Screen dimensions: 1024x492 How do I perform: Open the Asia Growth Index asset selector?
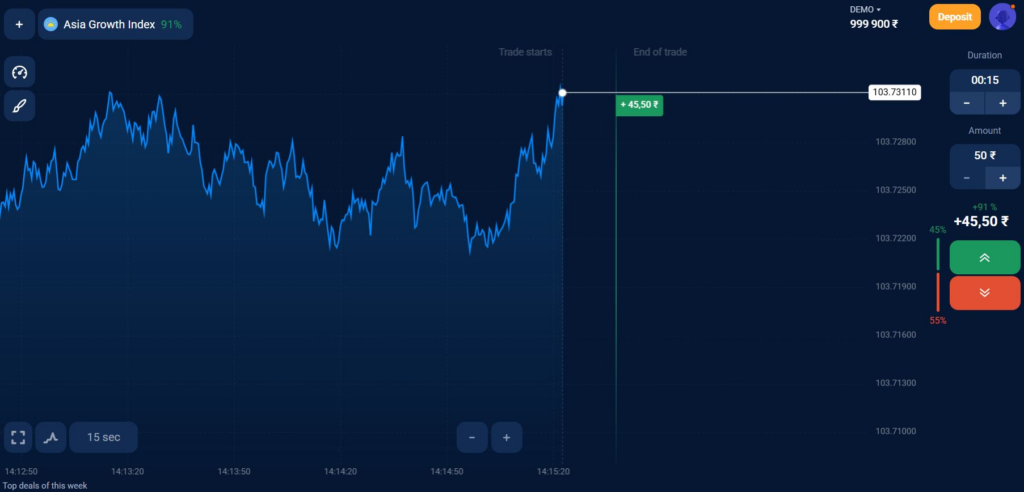tap(116, 24)
